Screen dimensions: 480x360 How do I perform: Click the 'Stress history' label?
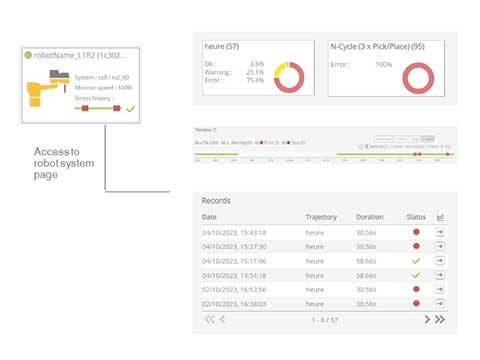(x=94, y=98)
